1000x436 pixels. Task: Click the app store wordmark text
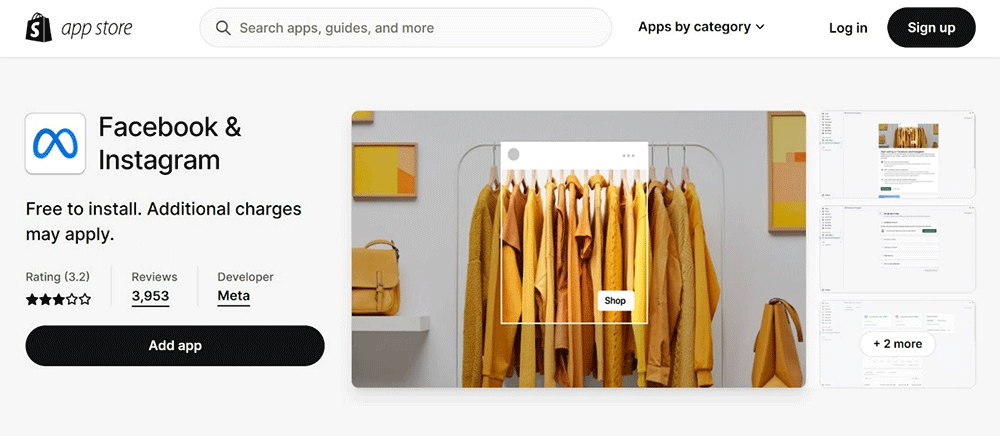(x=97, y=28)
